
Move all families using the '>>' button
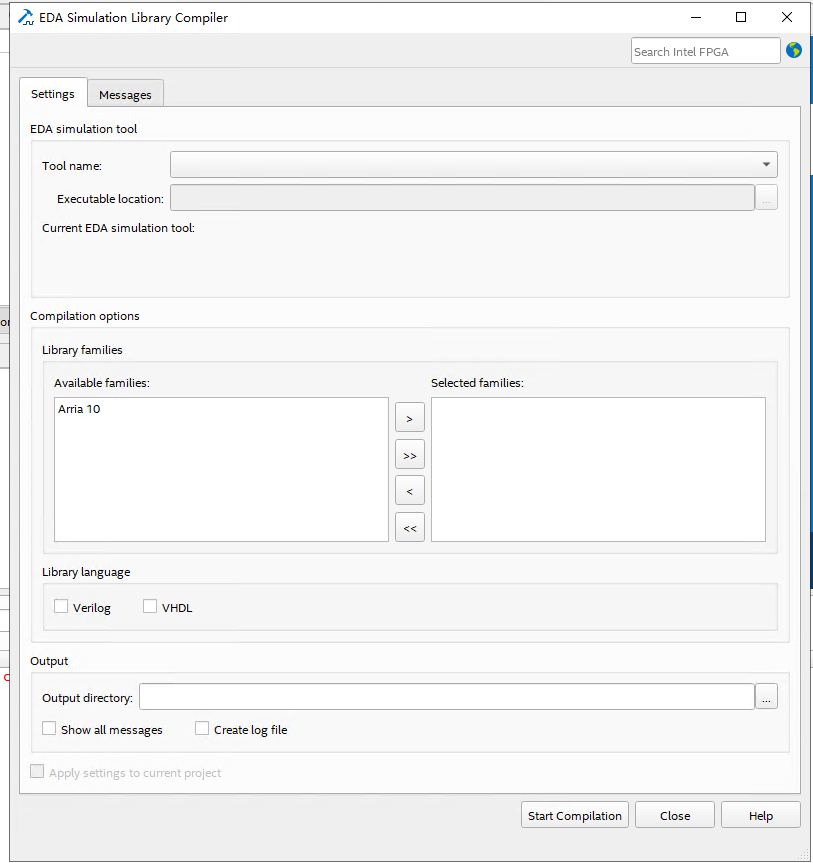pos(409,454)
